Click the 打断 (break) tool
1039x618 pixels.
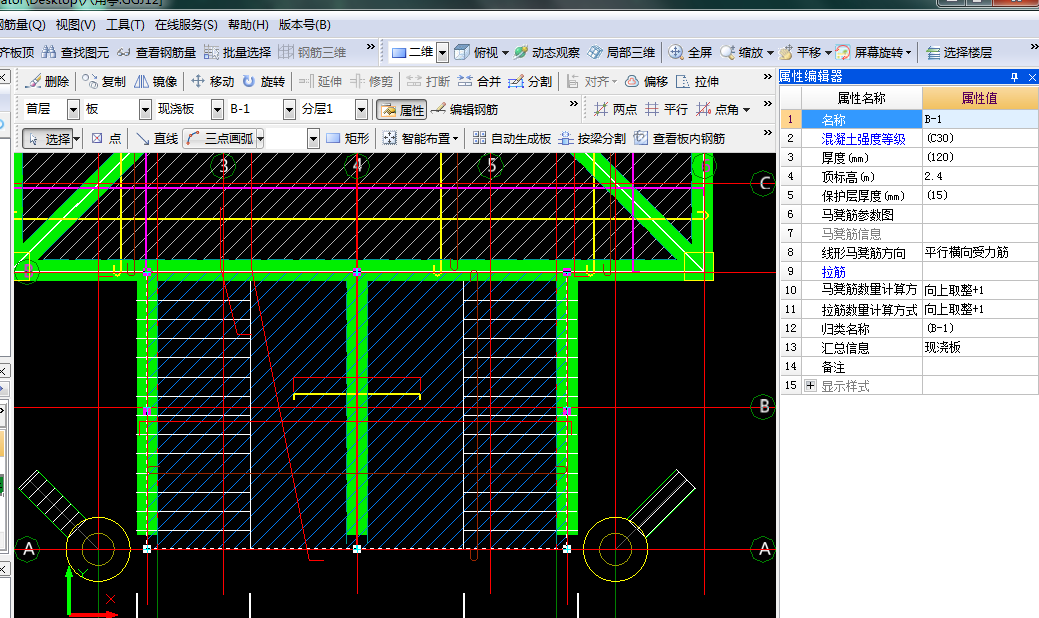point(428,81)
